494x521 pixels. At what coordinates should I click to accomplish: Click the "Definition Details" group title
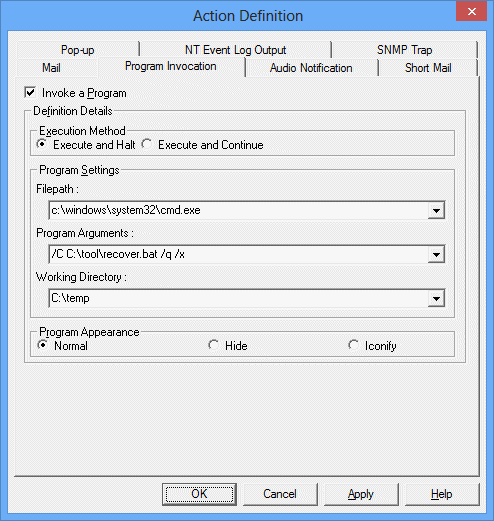click(73, 111)
